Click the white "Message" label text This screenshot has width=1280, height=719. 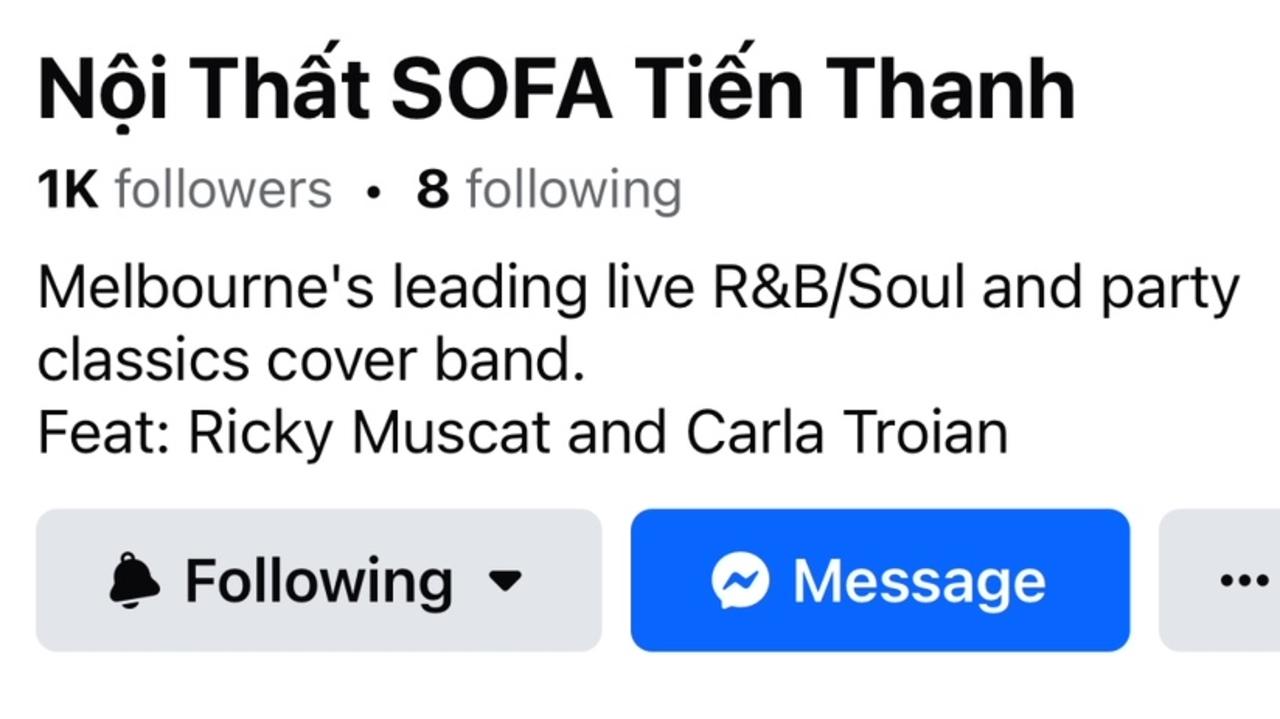pos(919,581)
